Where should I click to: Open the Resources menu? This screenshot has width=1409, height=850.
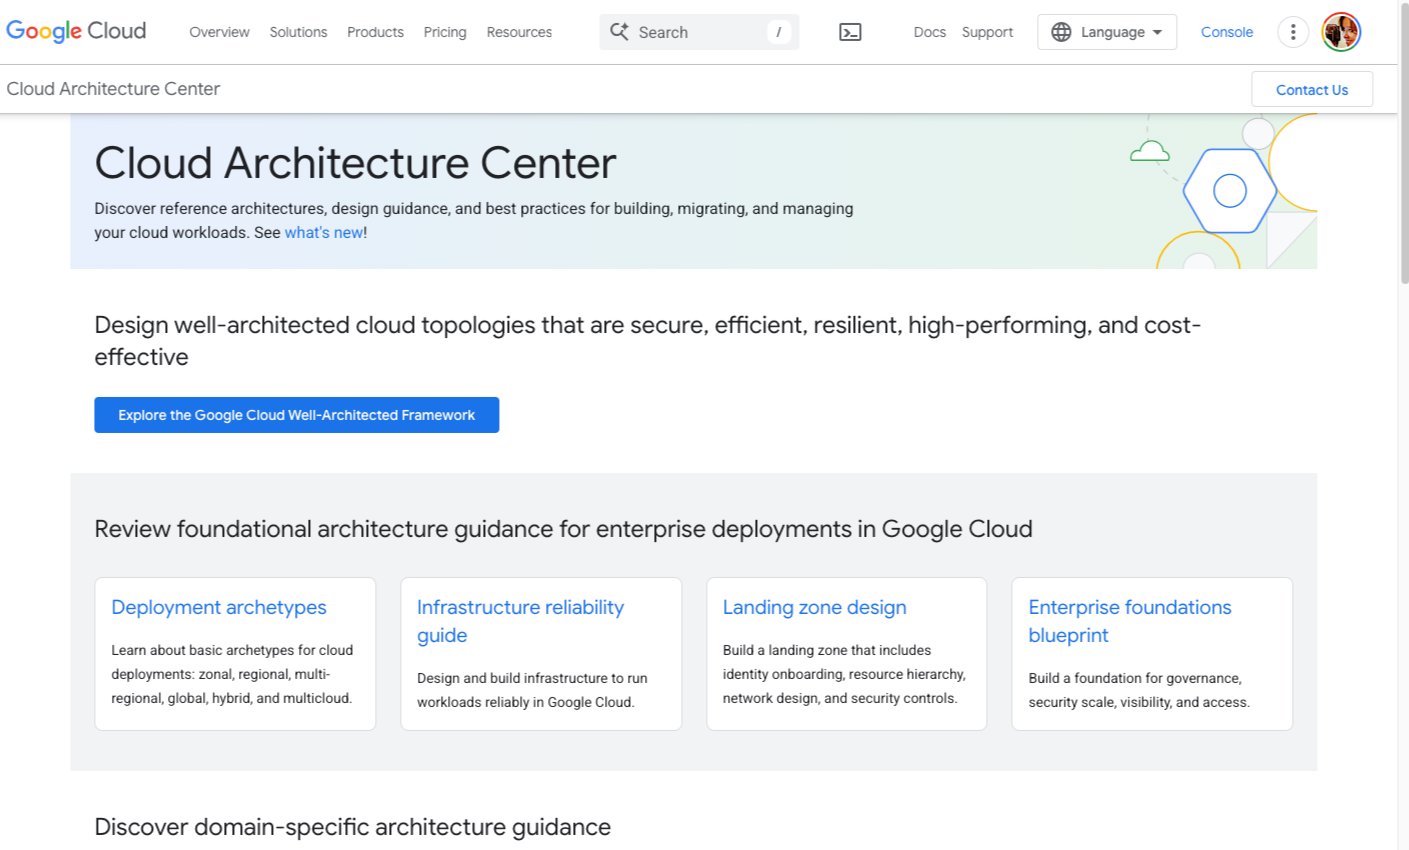tap(519, 32)
